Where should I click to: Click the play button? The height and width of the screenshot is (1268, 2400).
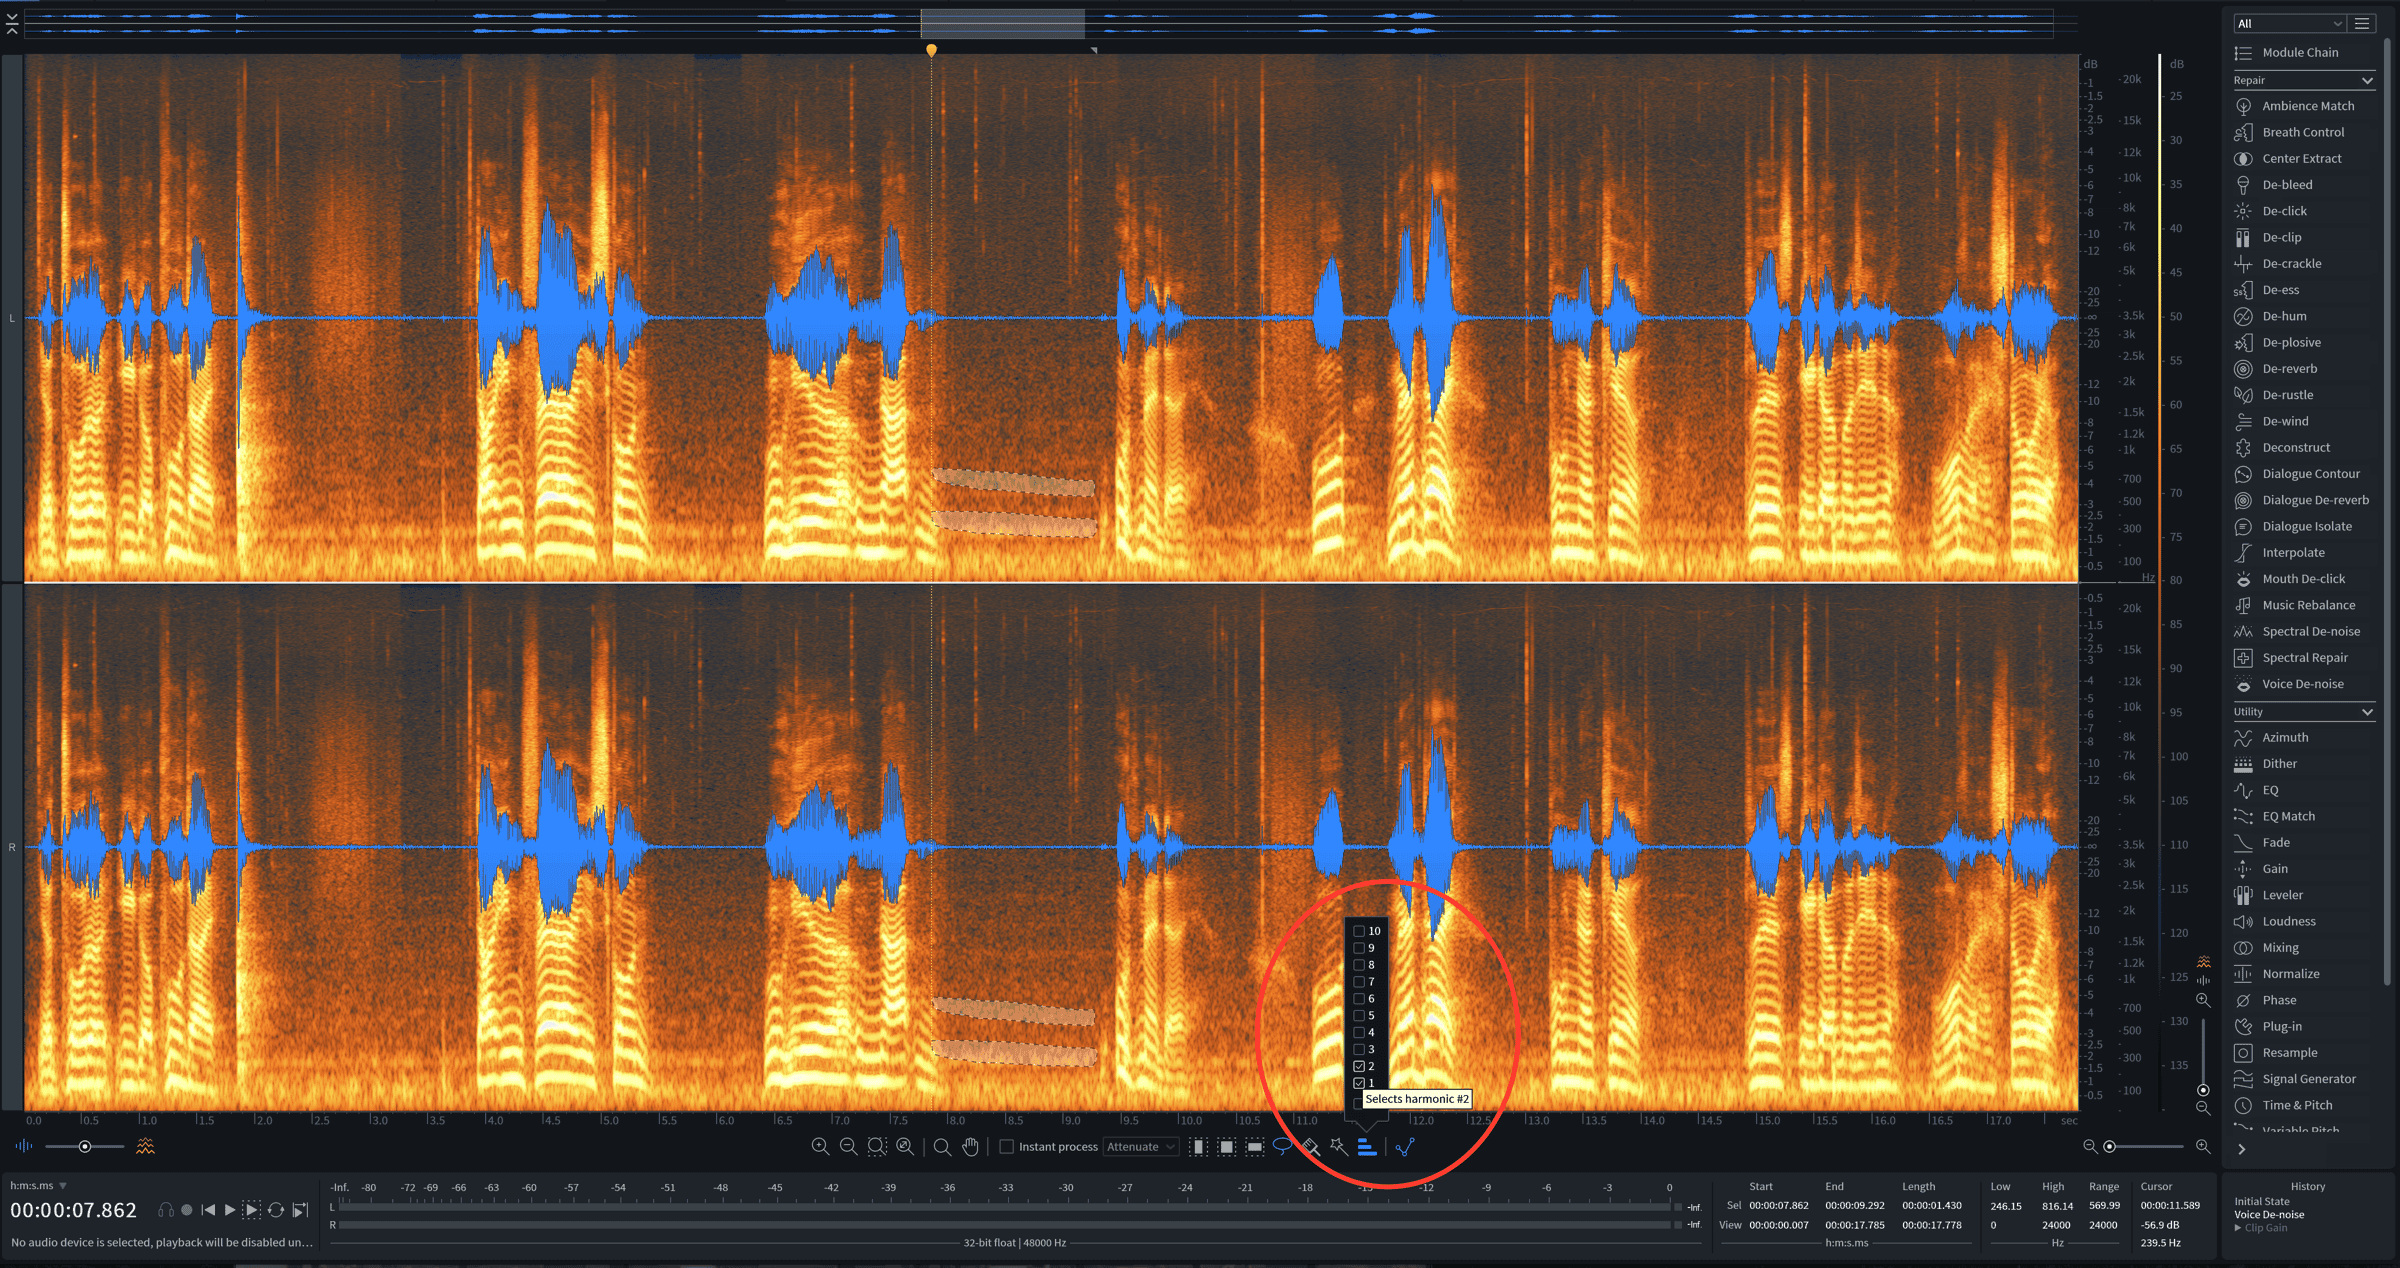(229, 1210)
